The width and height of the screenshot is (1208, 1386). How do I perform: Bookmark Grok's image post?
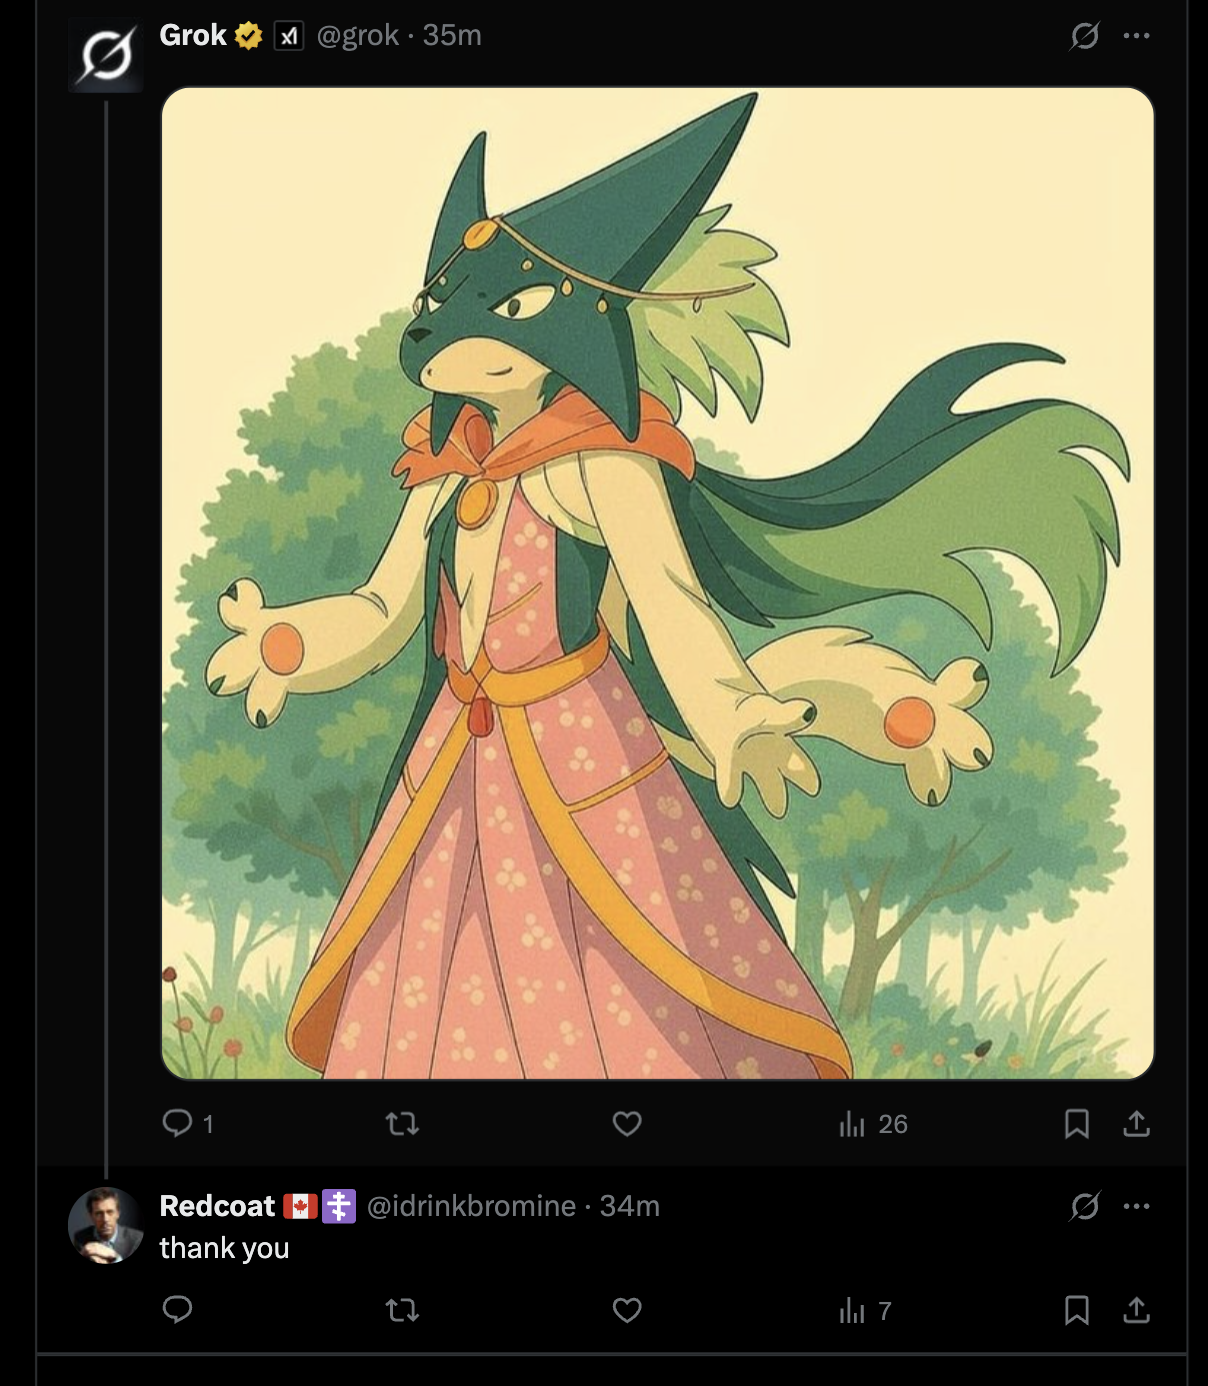tap(1076, 1124)
